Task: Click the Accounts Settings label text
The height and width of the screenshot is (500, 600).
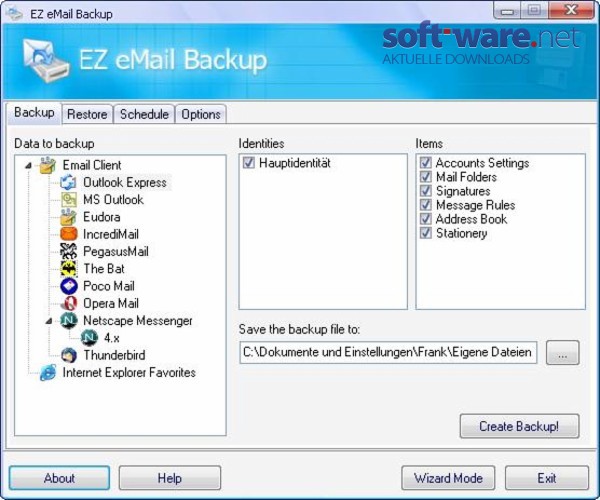Action: pyautogui.click(x=483, y=163)
